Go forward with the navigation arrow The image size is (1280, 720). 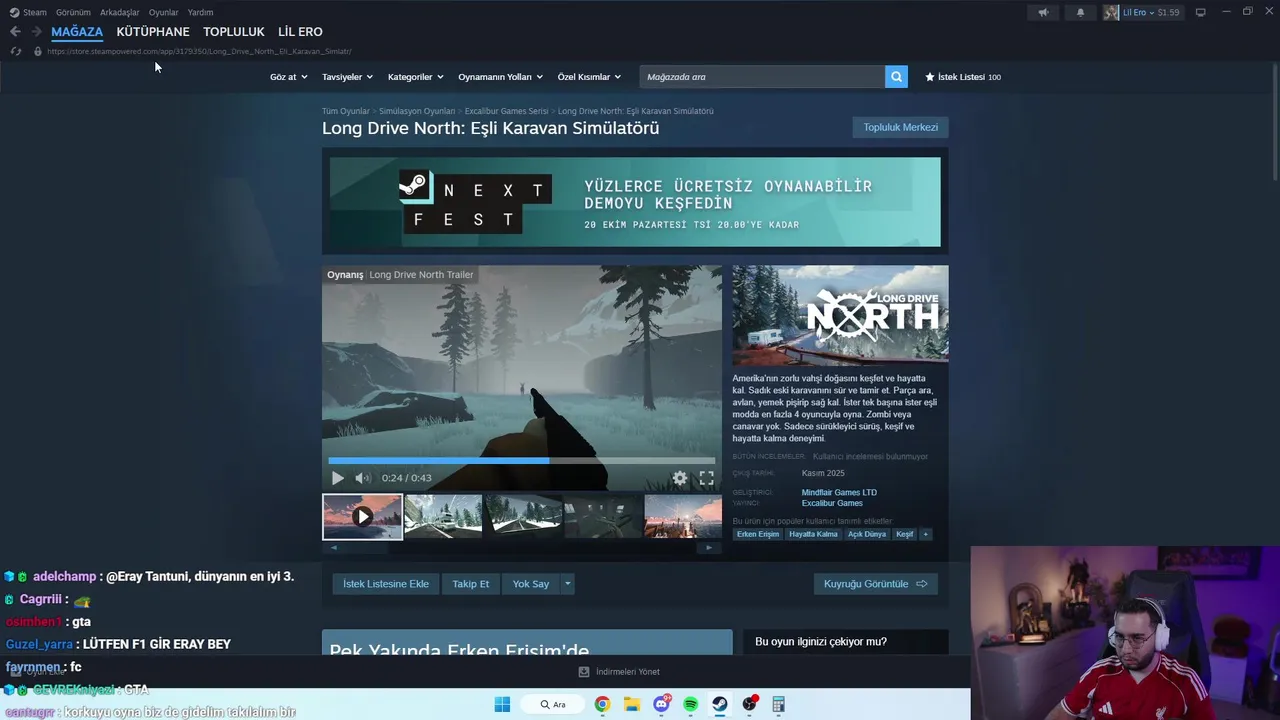(x=37, y=32)
